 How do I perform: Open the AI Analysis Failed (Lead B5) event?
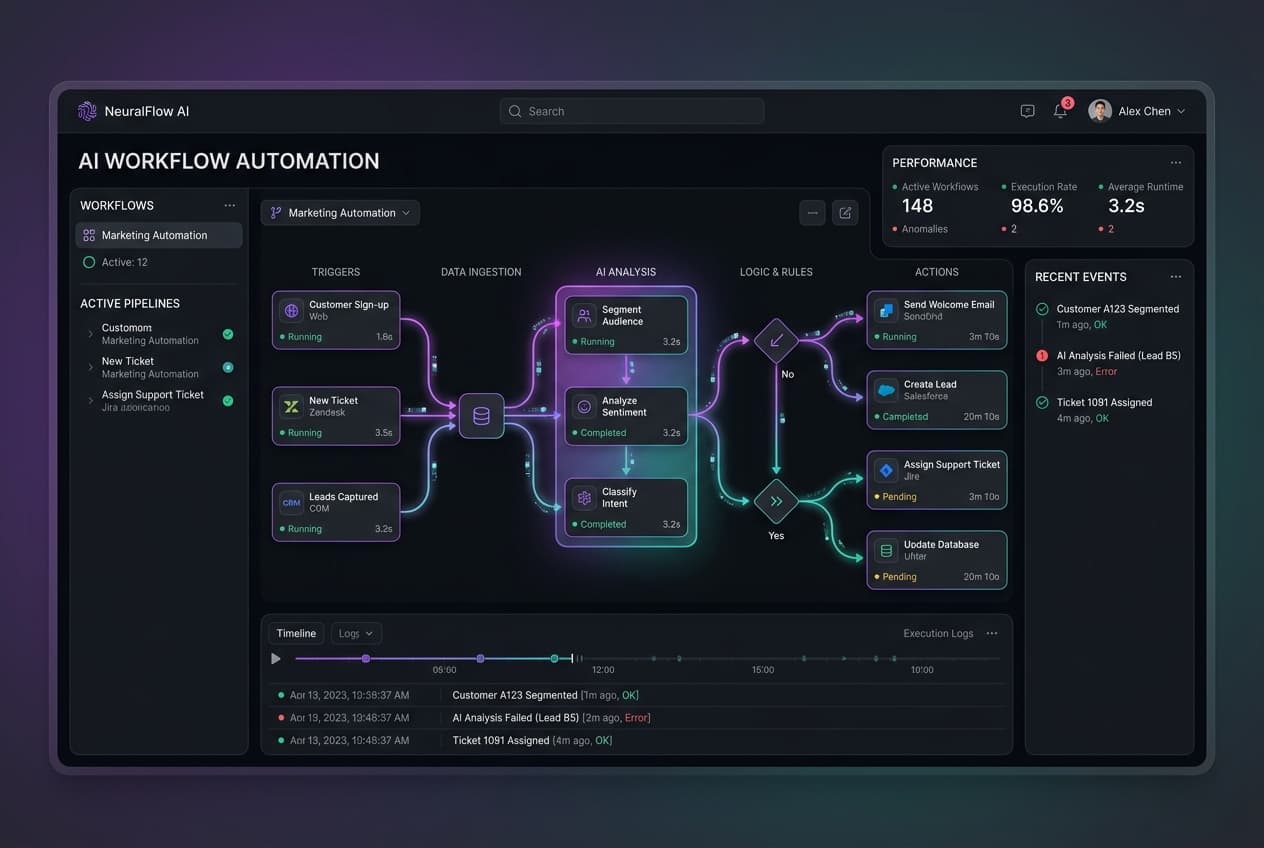tap(1108, 363)
